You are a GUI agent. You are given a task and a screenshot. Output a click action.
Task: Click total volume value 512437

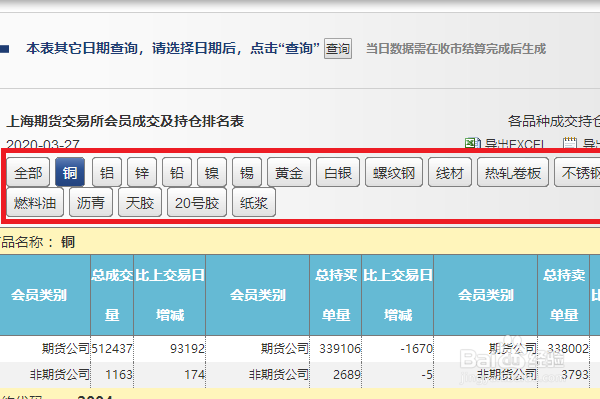click(112, 349)
